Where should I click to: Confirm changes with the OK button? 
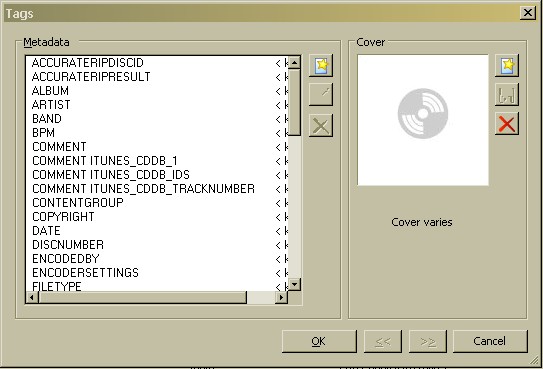[319, 341]
